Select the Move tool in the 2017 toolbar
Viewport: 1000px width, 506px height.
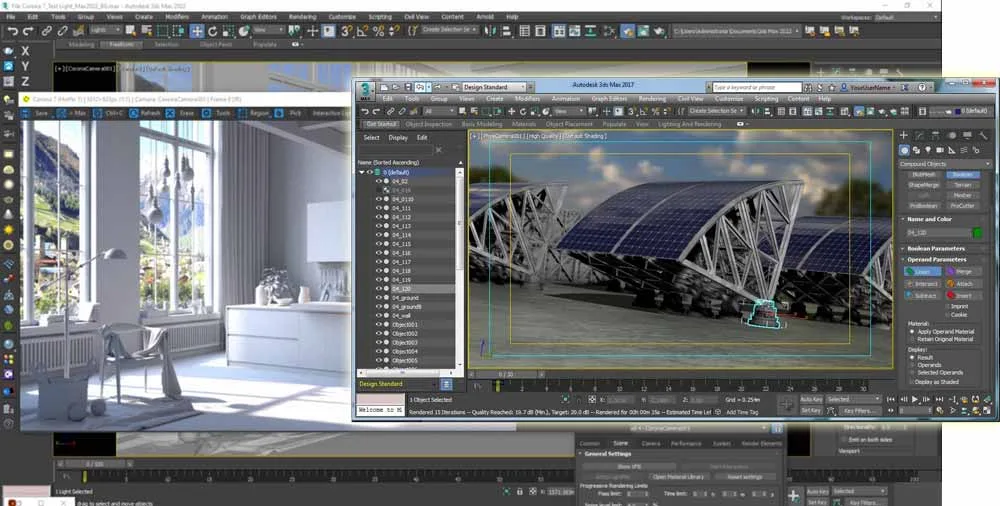(x=511, y=111)
